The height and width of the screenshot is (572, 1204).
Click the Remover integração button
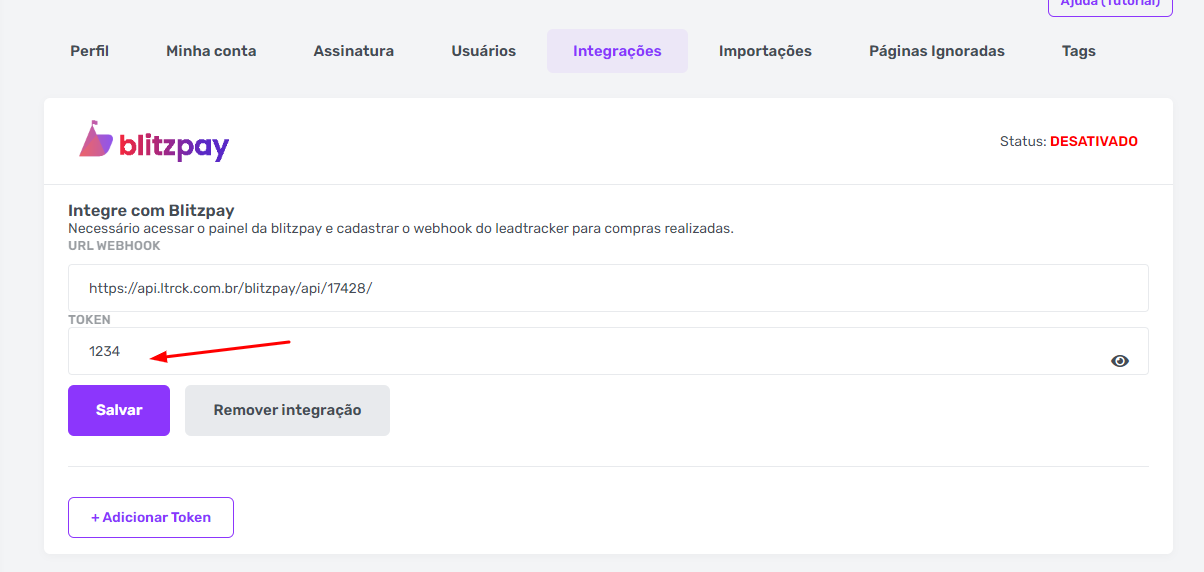pos(287,410)
